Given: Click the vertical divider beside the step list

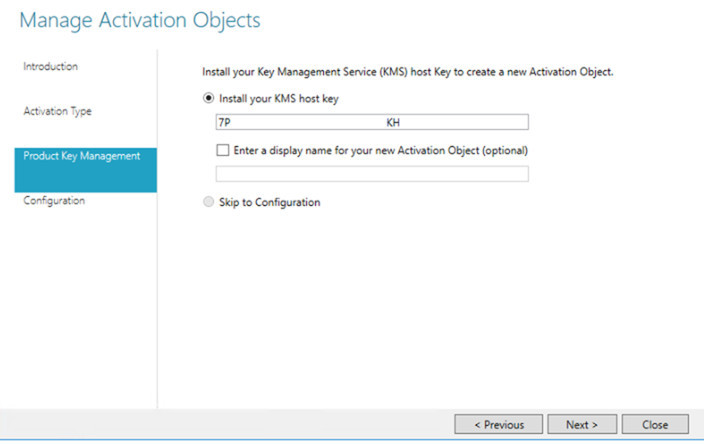Looking at the screenshot, I should 158,229.
